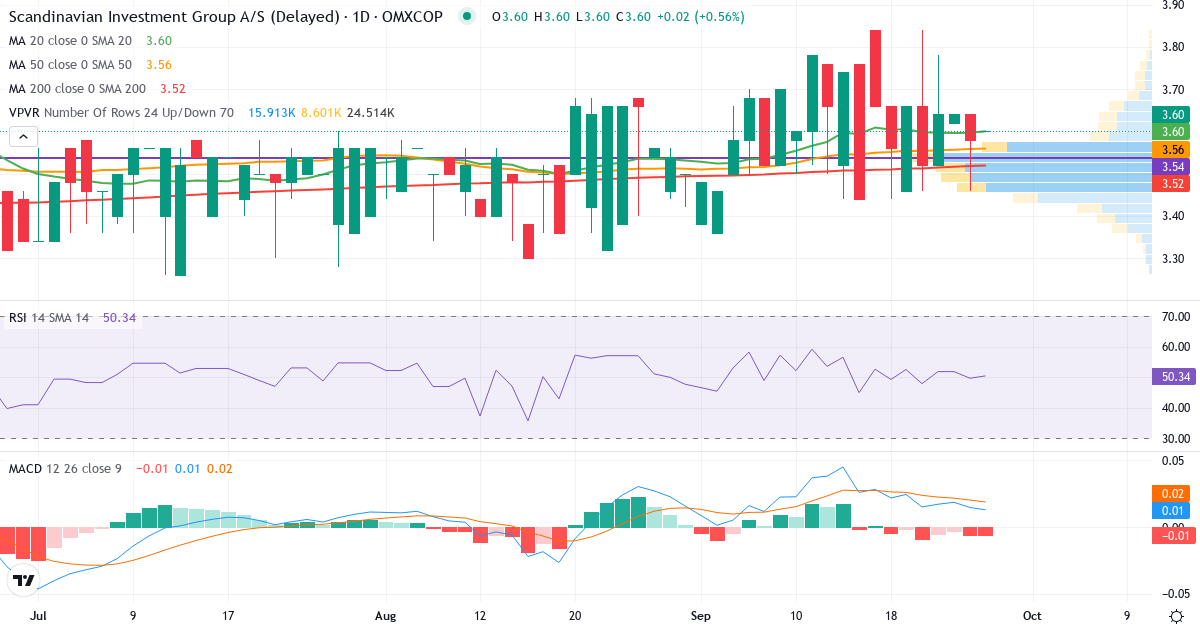Image resolution: width=1200 pixels, height=630 pixels.
Task: Click the TradingView logo icon
Action: click(24, 579)
